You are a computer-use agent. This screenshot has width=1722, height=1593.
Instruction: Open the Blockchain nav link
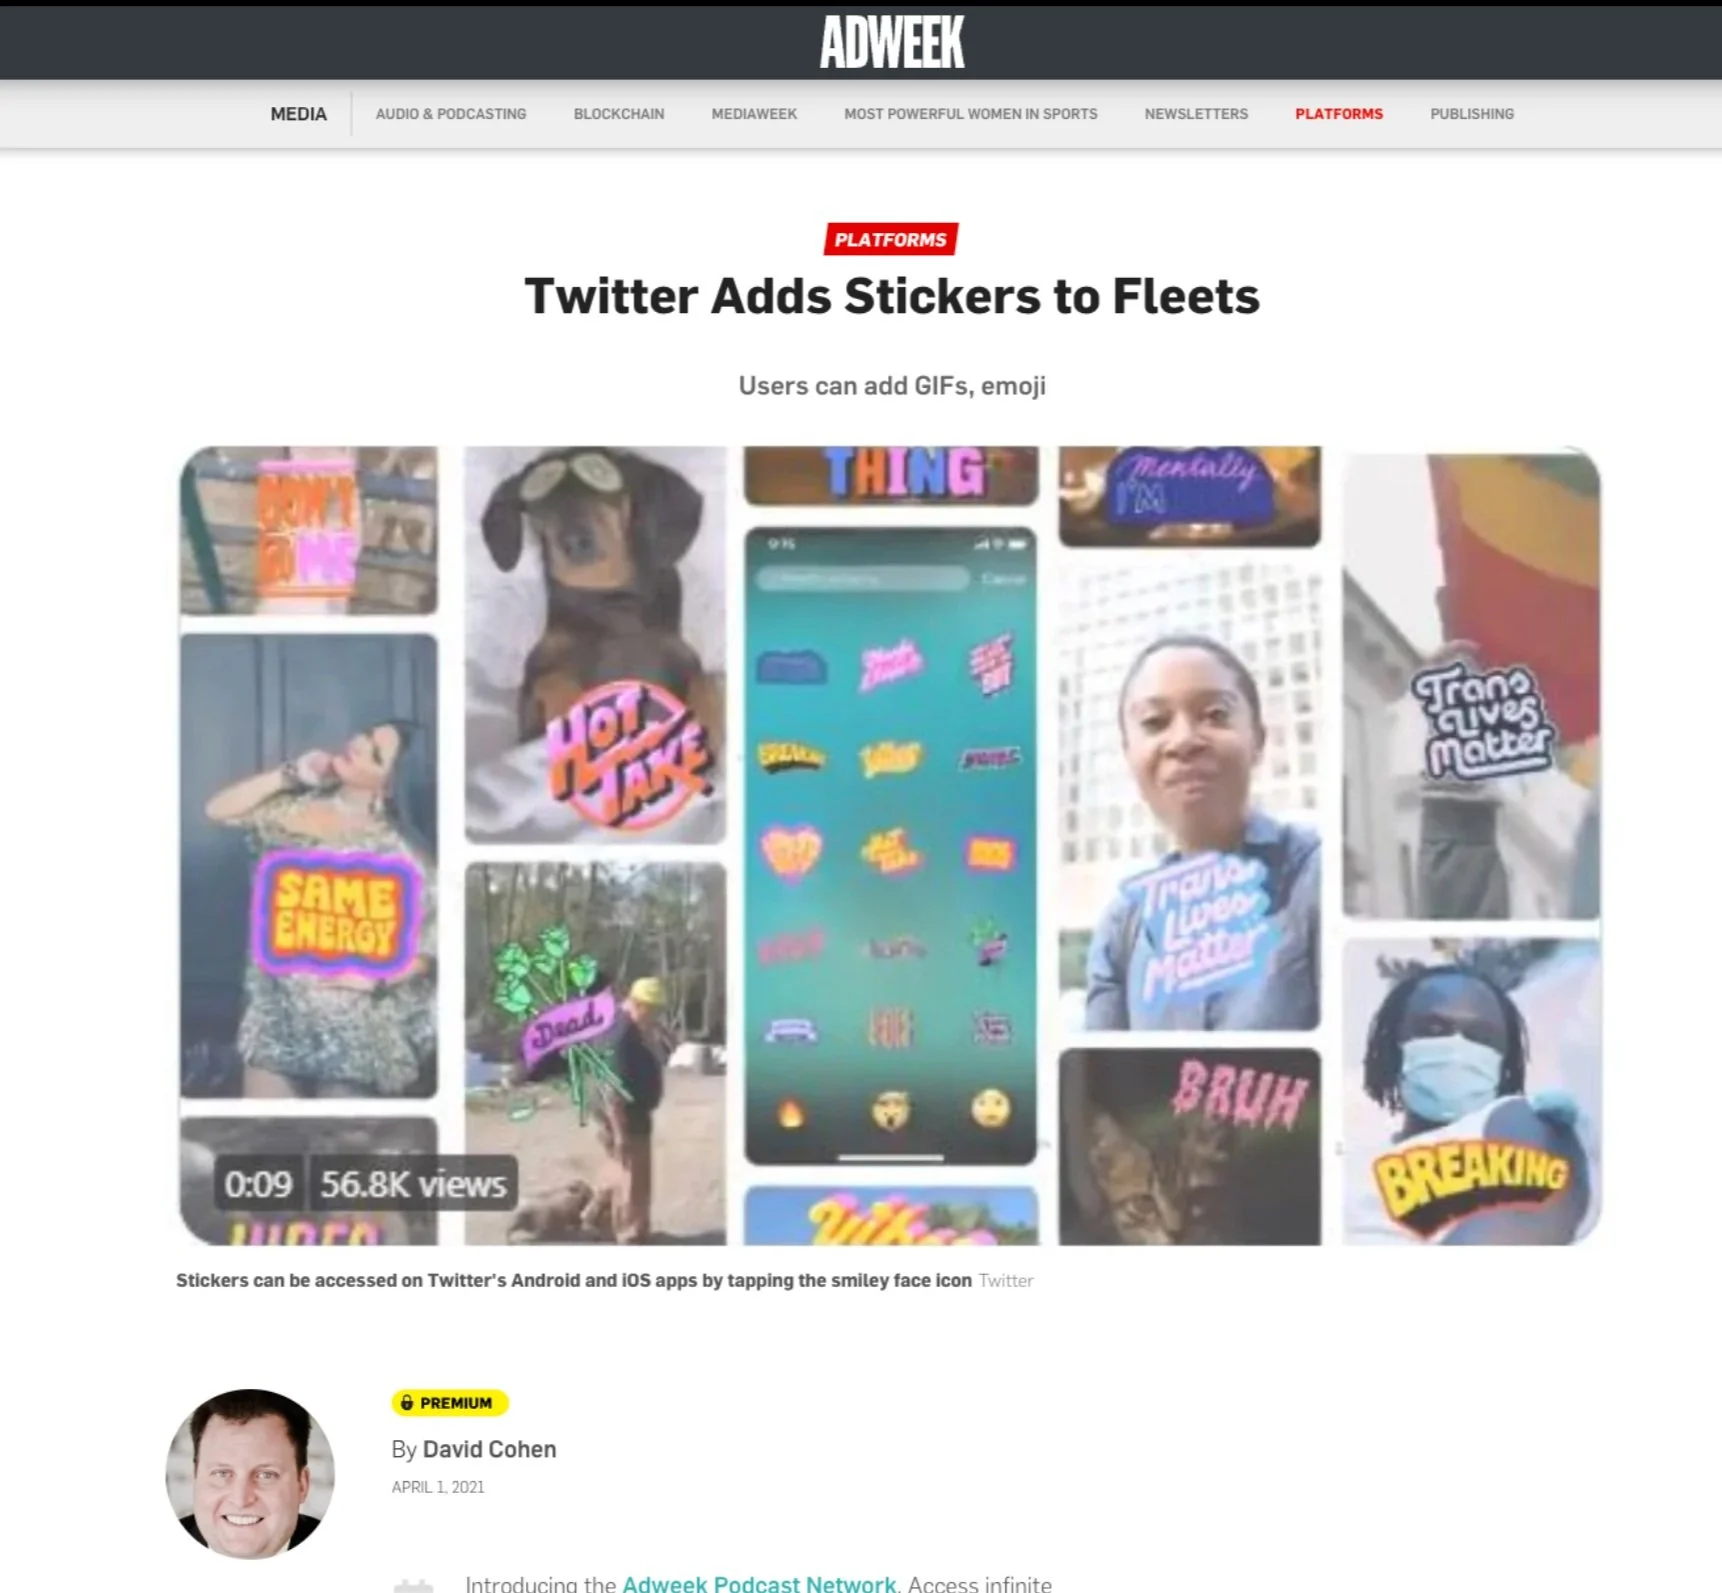(619, 114)
